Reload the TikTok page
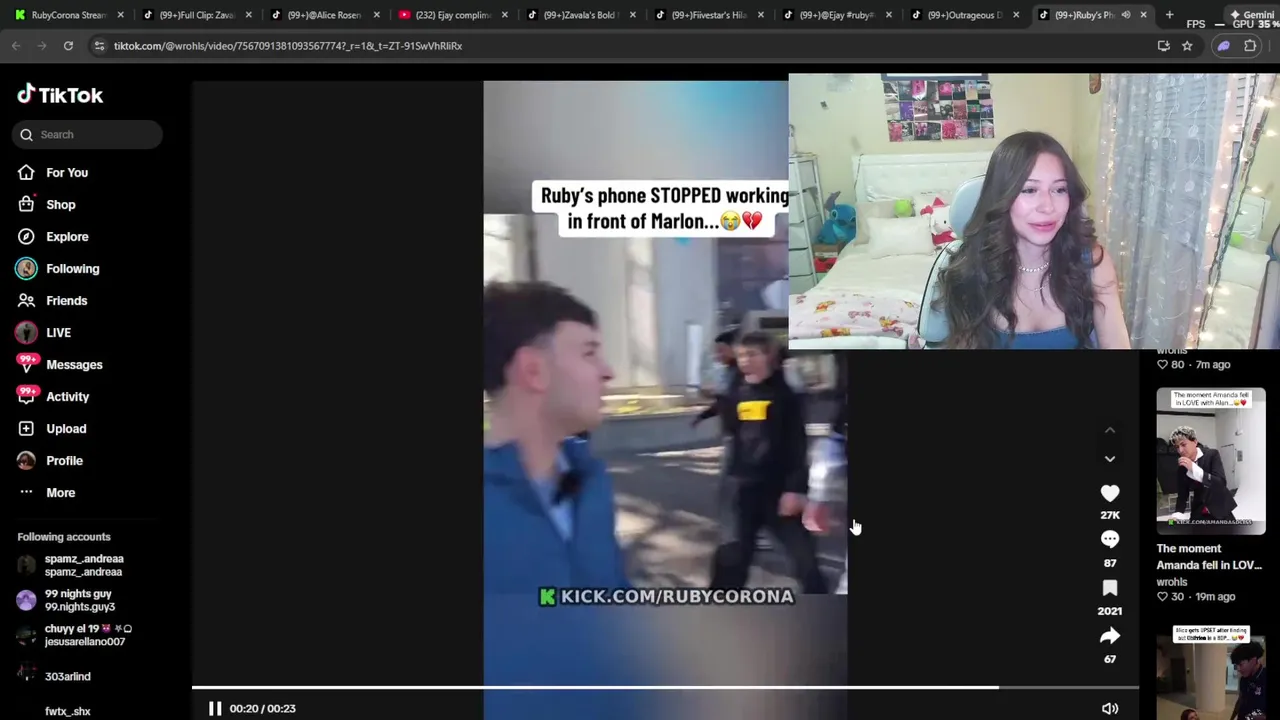The height and width of the screenshot is (720, 1280). (68, 46)
